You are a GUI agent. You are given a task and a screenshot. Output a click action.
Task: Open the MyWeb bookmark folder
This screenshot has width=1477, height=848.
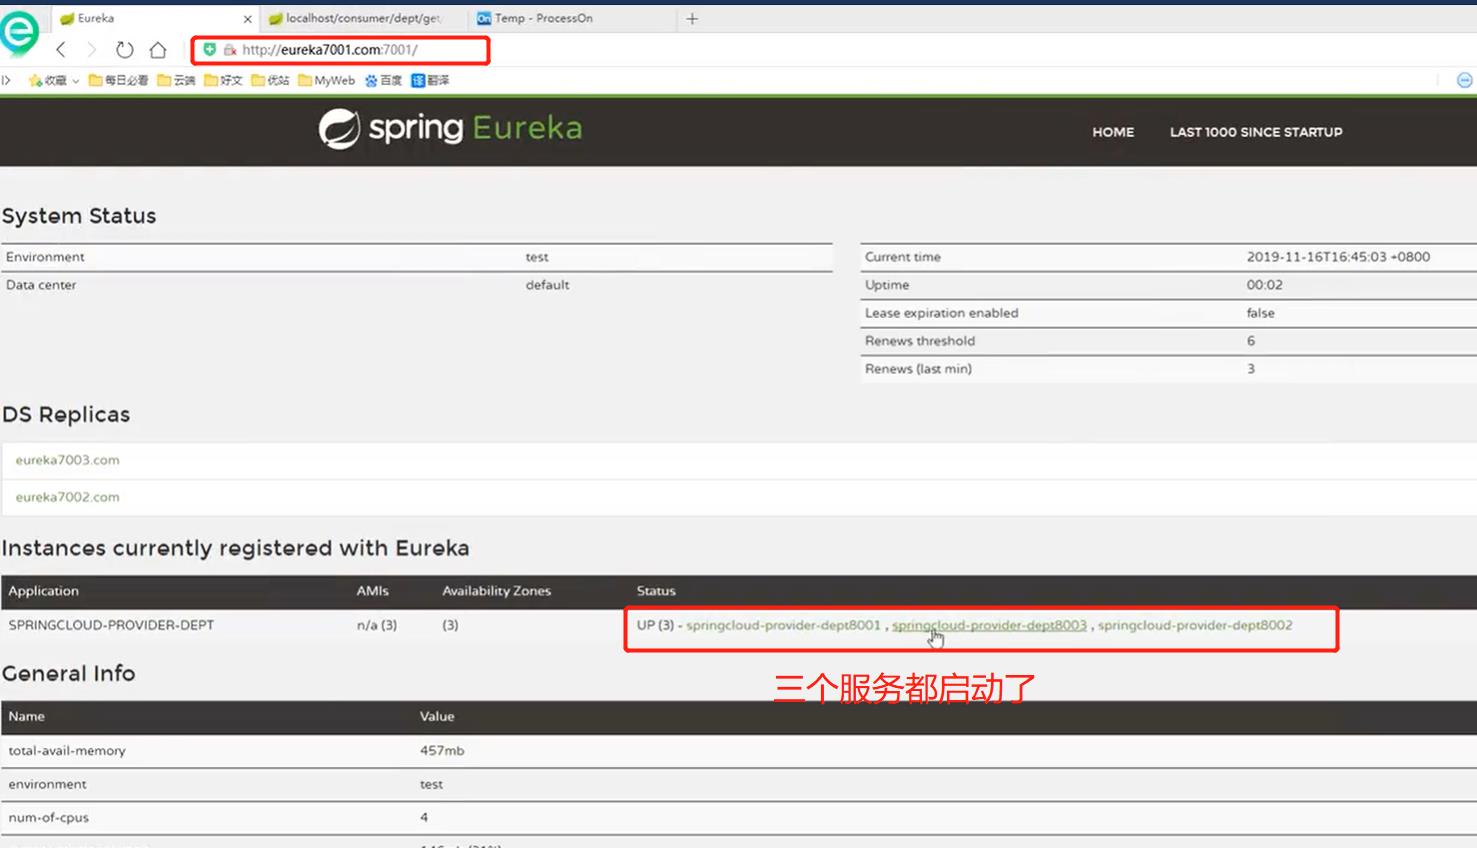(x=326, y=80)
